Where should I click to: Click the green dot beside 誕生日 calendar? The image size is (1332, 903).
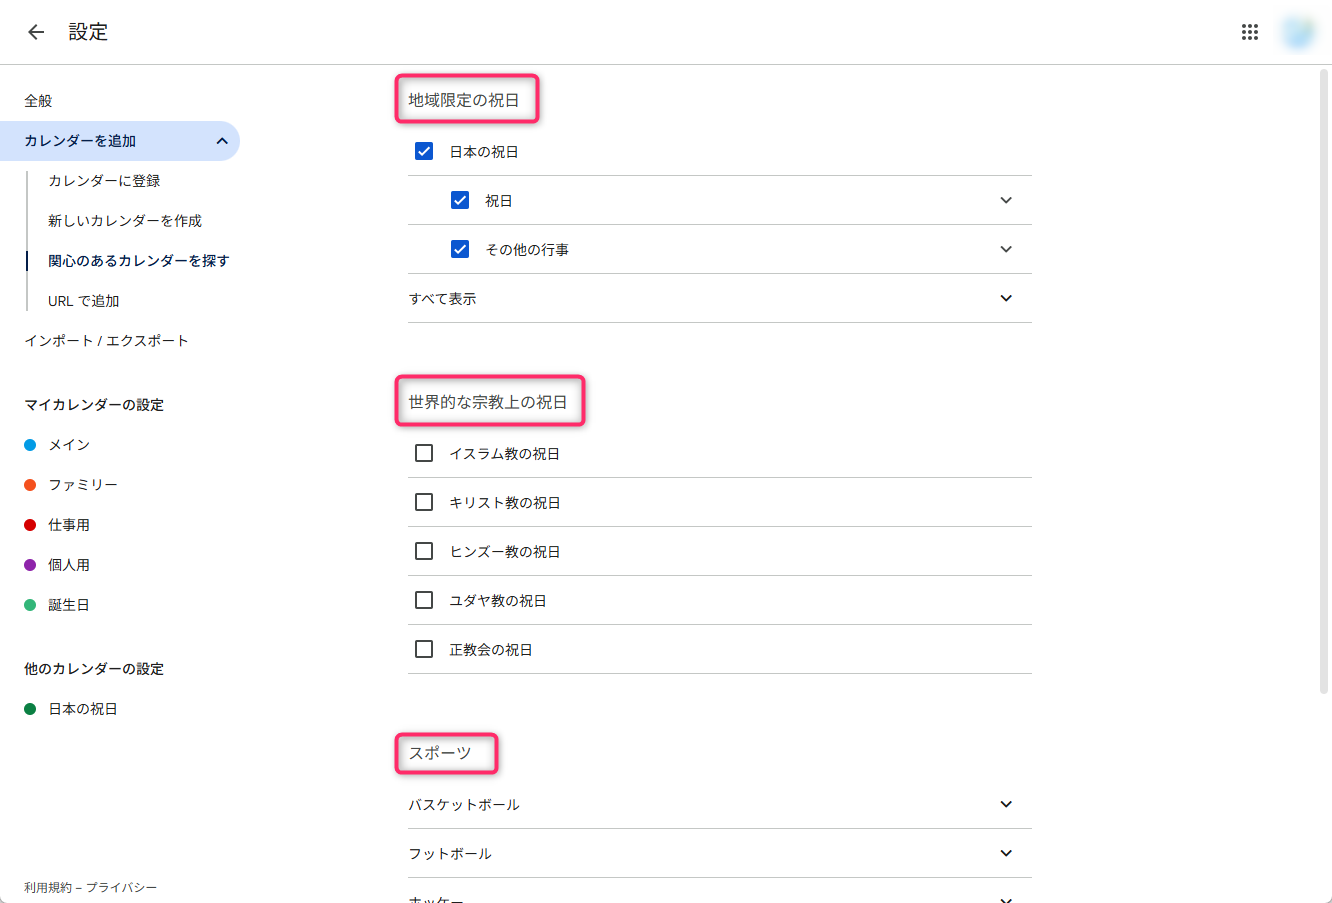30,604
